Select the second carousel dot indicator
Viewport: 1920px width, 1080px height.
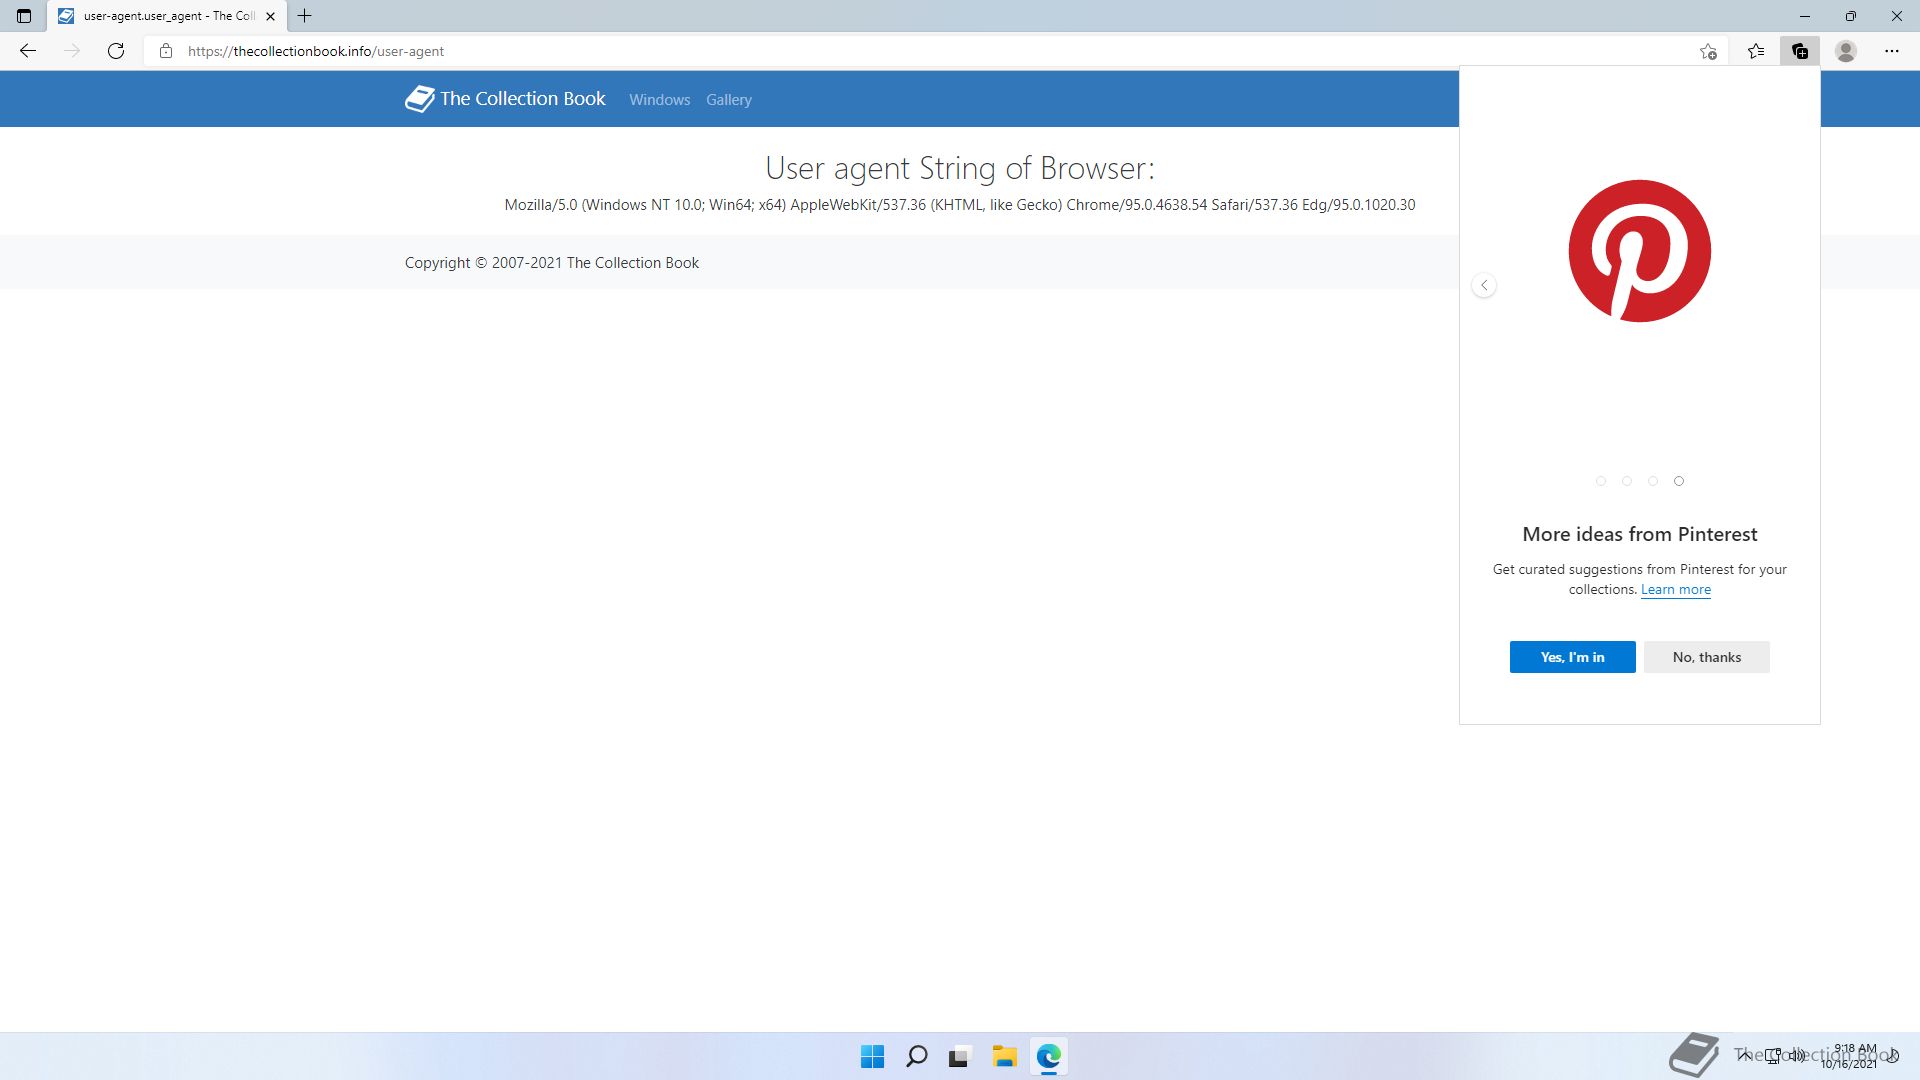1627,481
